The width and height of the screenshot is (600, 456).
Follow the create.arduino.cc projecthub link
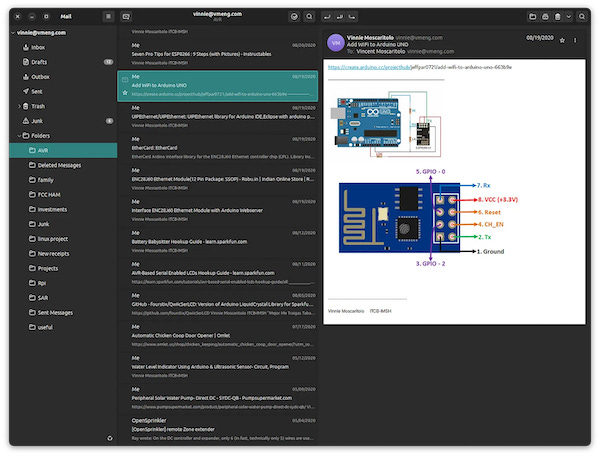click(x=369, y=67)
